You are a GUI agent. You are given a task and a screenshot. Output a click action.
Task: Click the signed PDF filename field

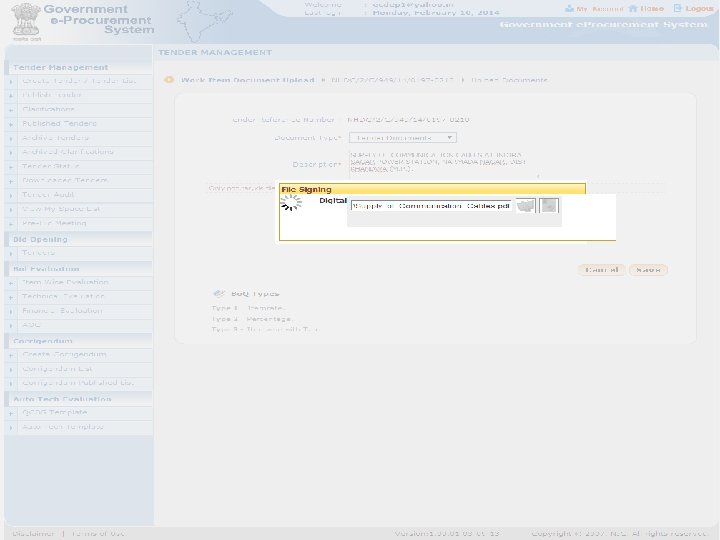pos(431,206)
